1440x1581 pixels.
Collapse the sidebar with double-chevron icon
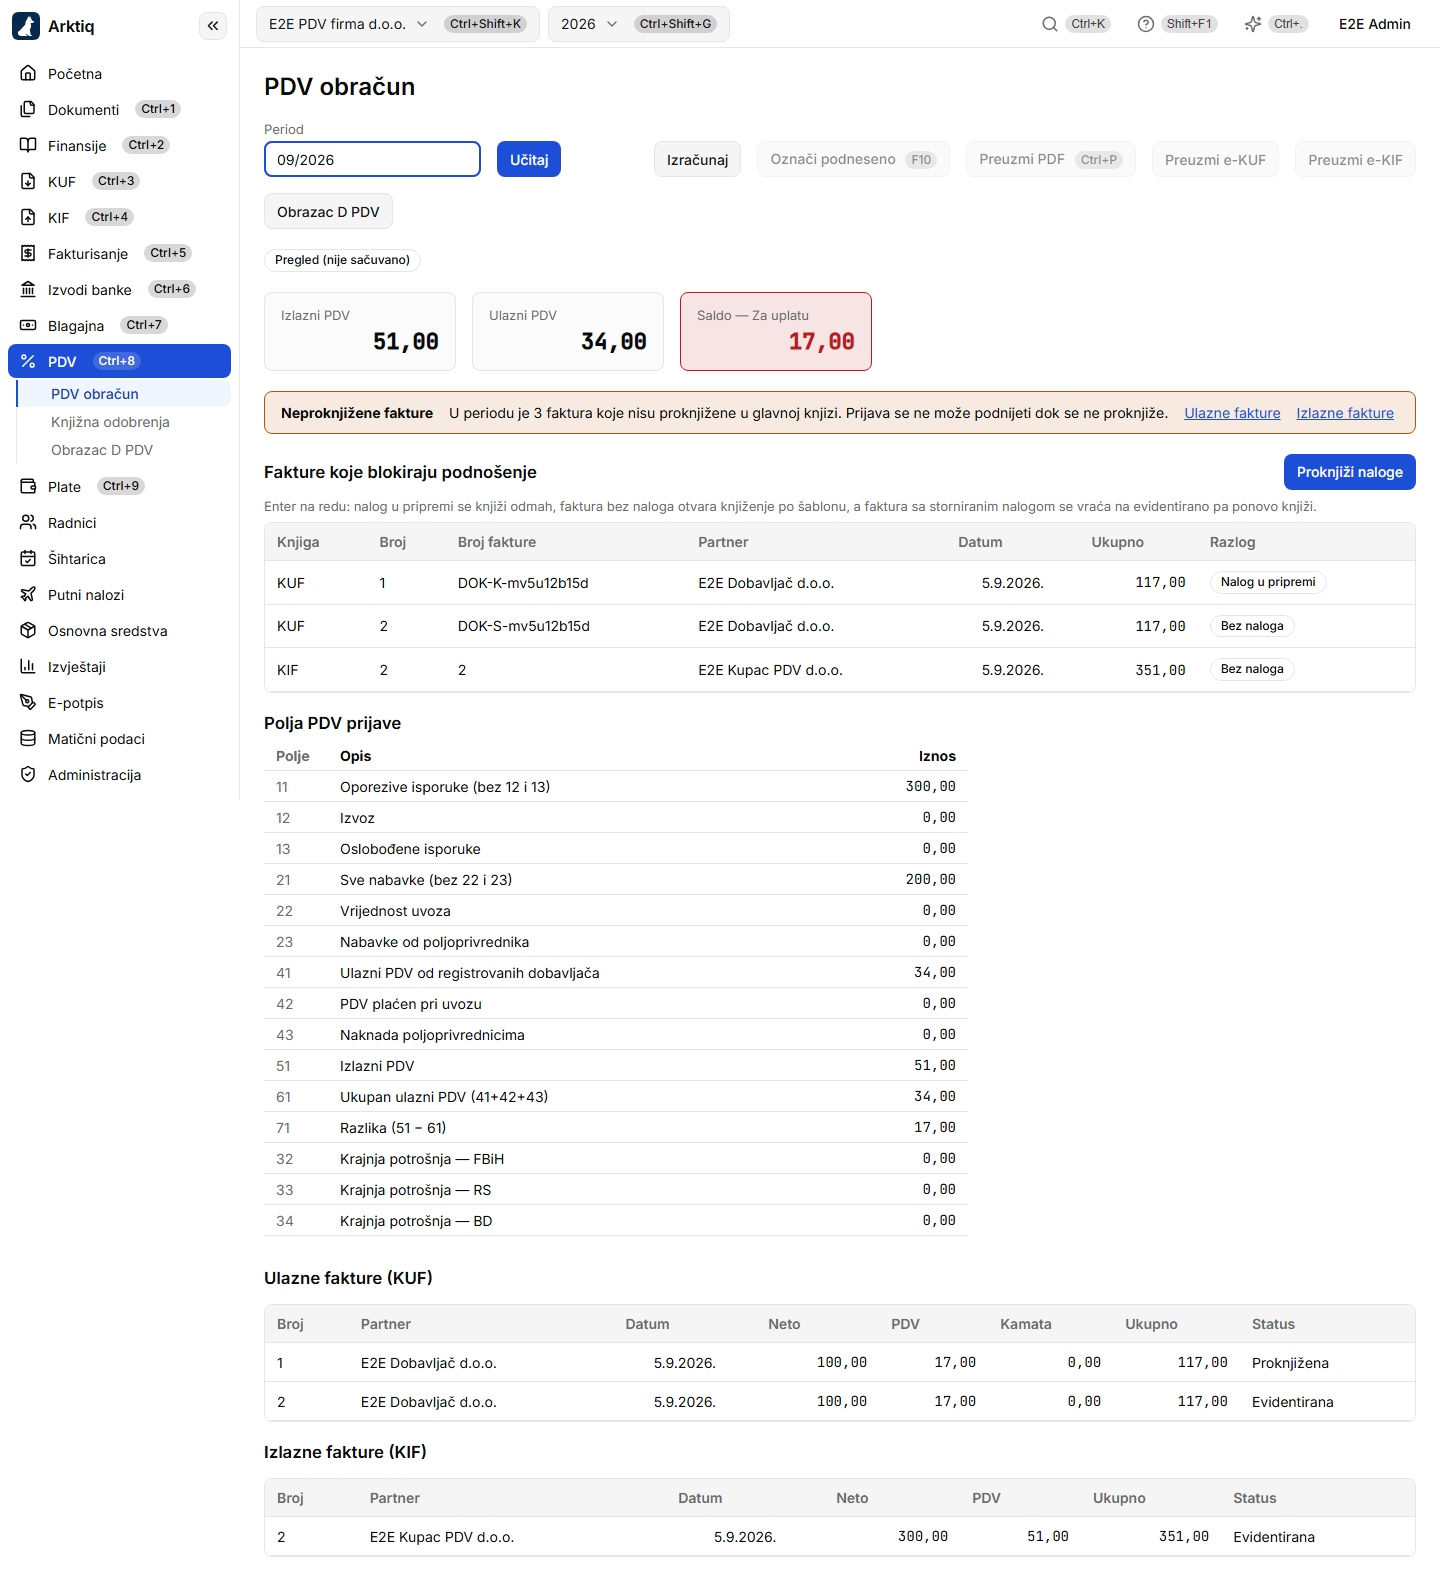[x=213, y=26]
